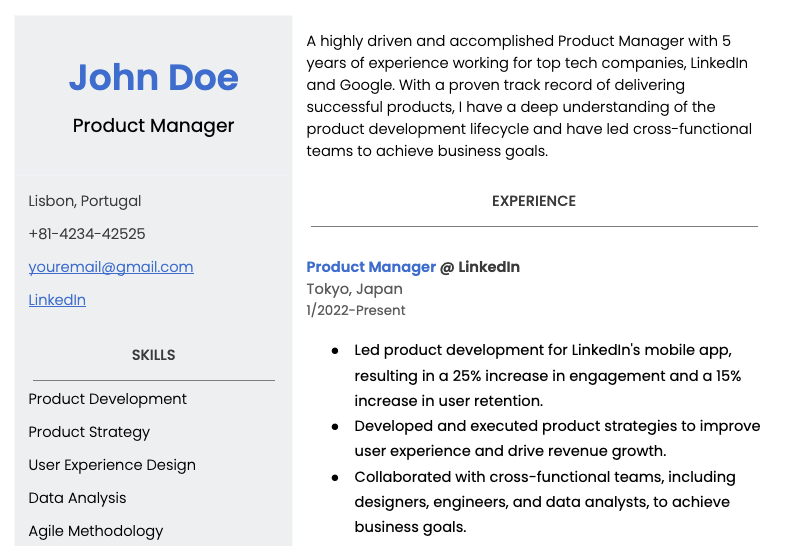788x546 pixels.
Task: Select the Agile Methodology skill
Action: pos(95,531)
